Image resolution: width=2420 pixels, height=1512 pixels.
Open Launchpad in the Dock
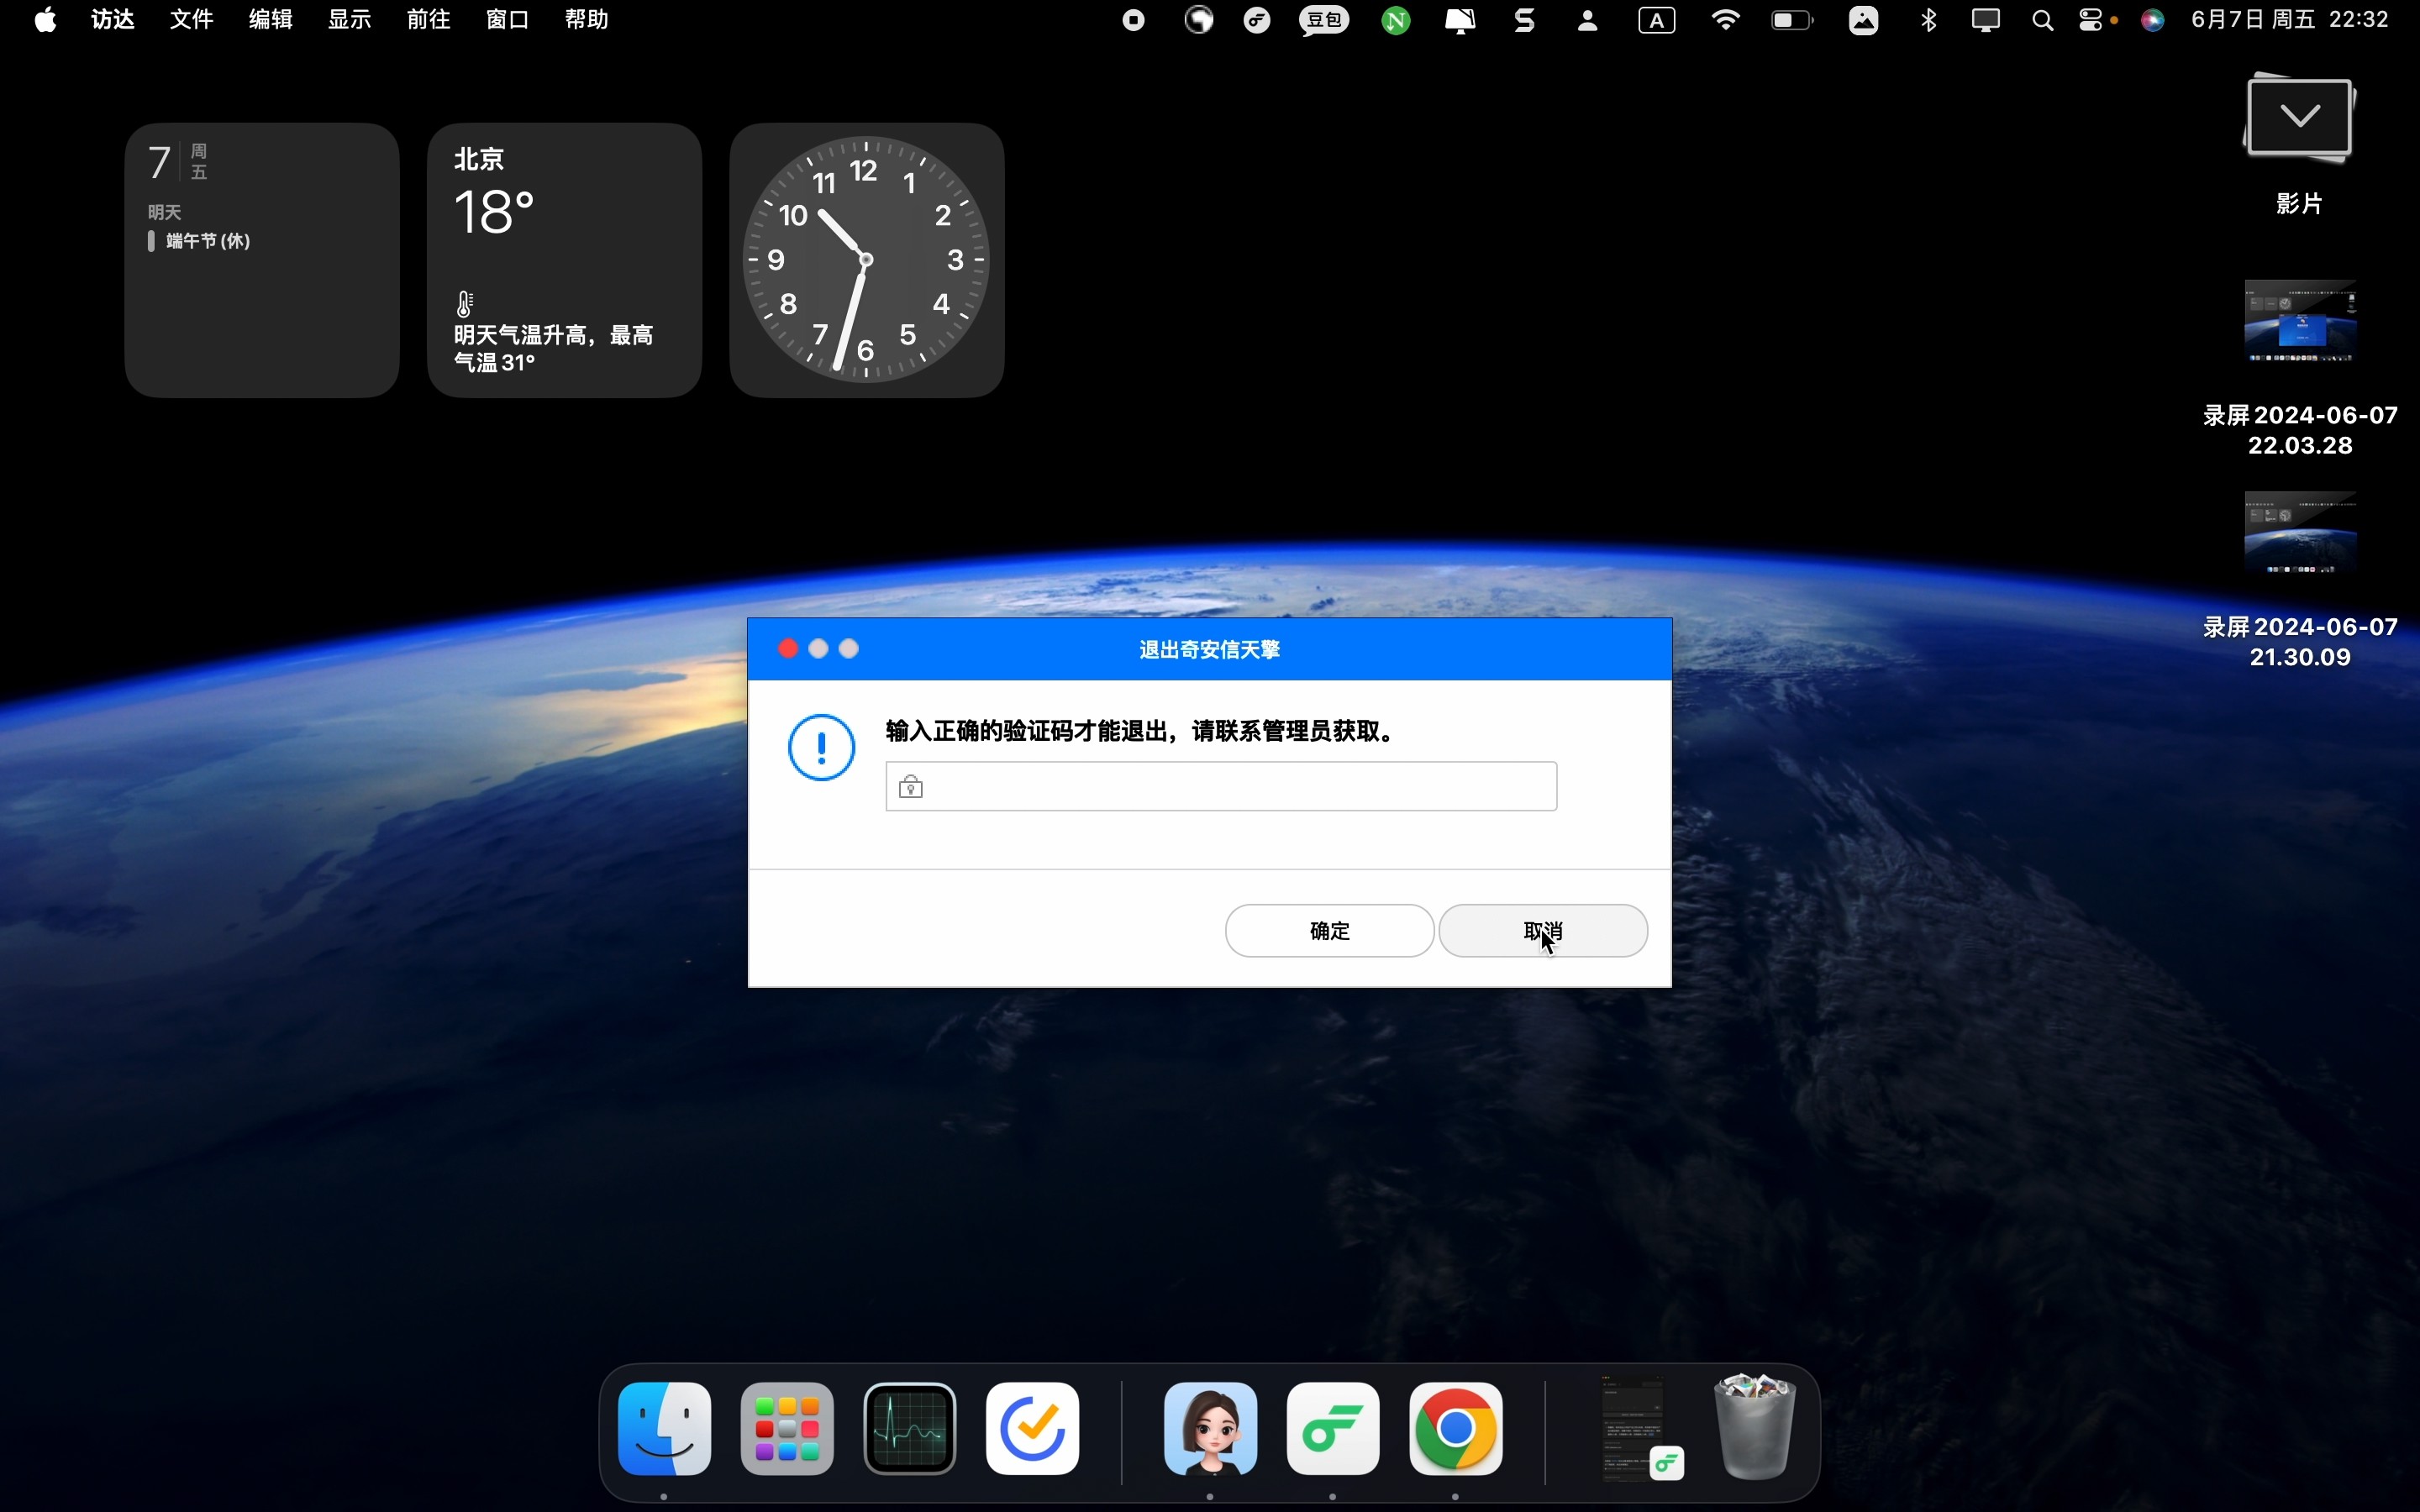(x=787, y=1428)
